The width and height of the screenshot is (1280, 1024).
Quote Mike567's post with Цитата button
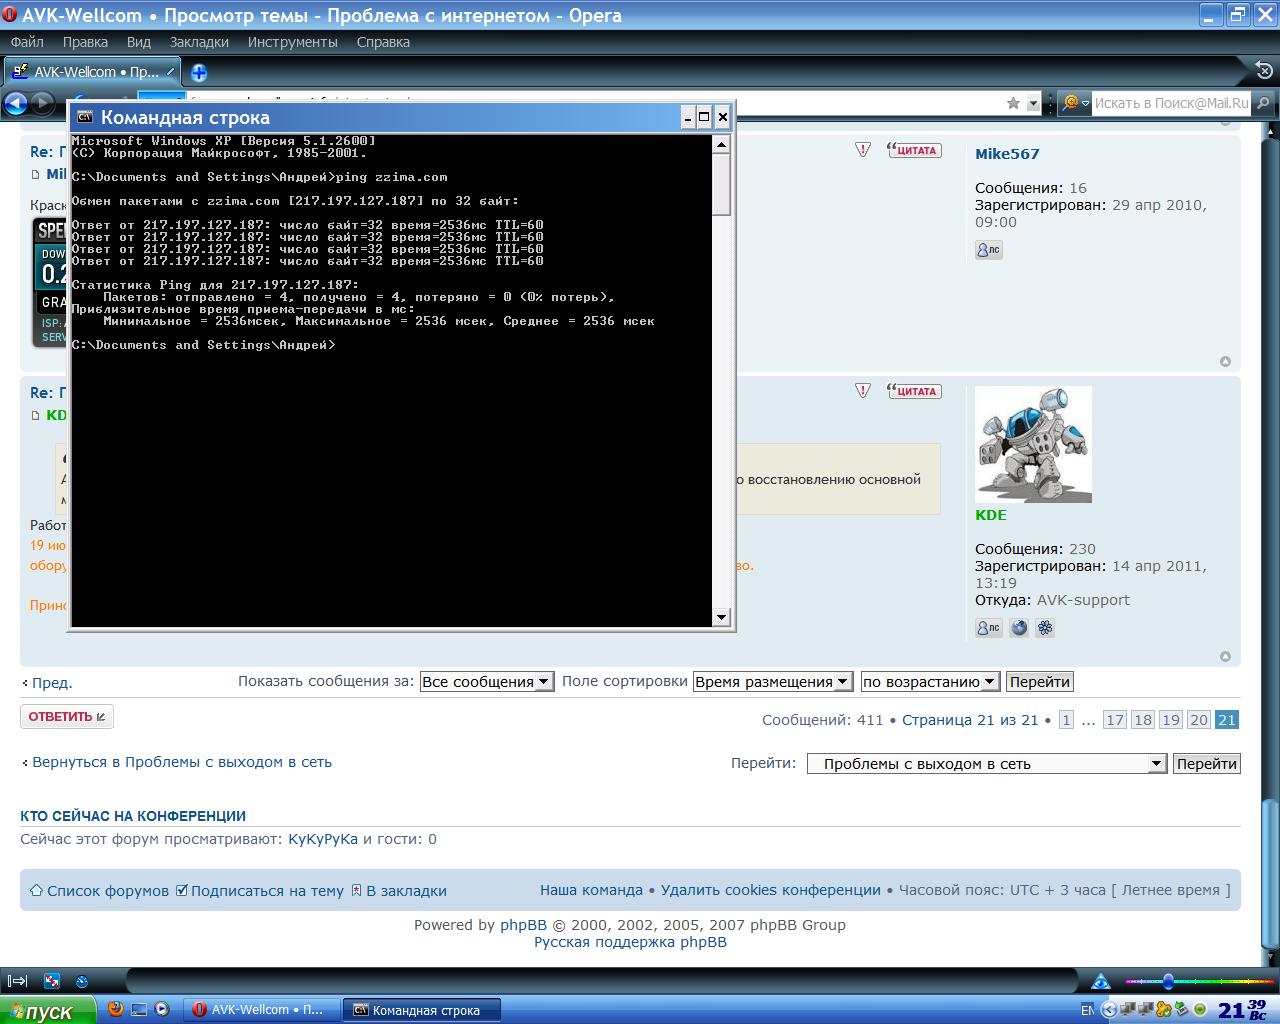[913, 150]
